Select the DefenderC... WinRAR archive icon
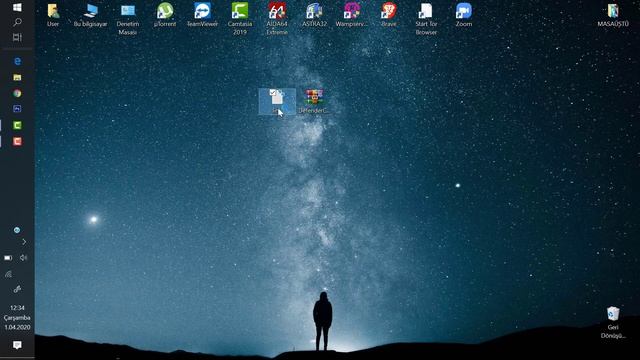This screenshot has height=360, width=640. tap(314, 101)
